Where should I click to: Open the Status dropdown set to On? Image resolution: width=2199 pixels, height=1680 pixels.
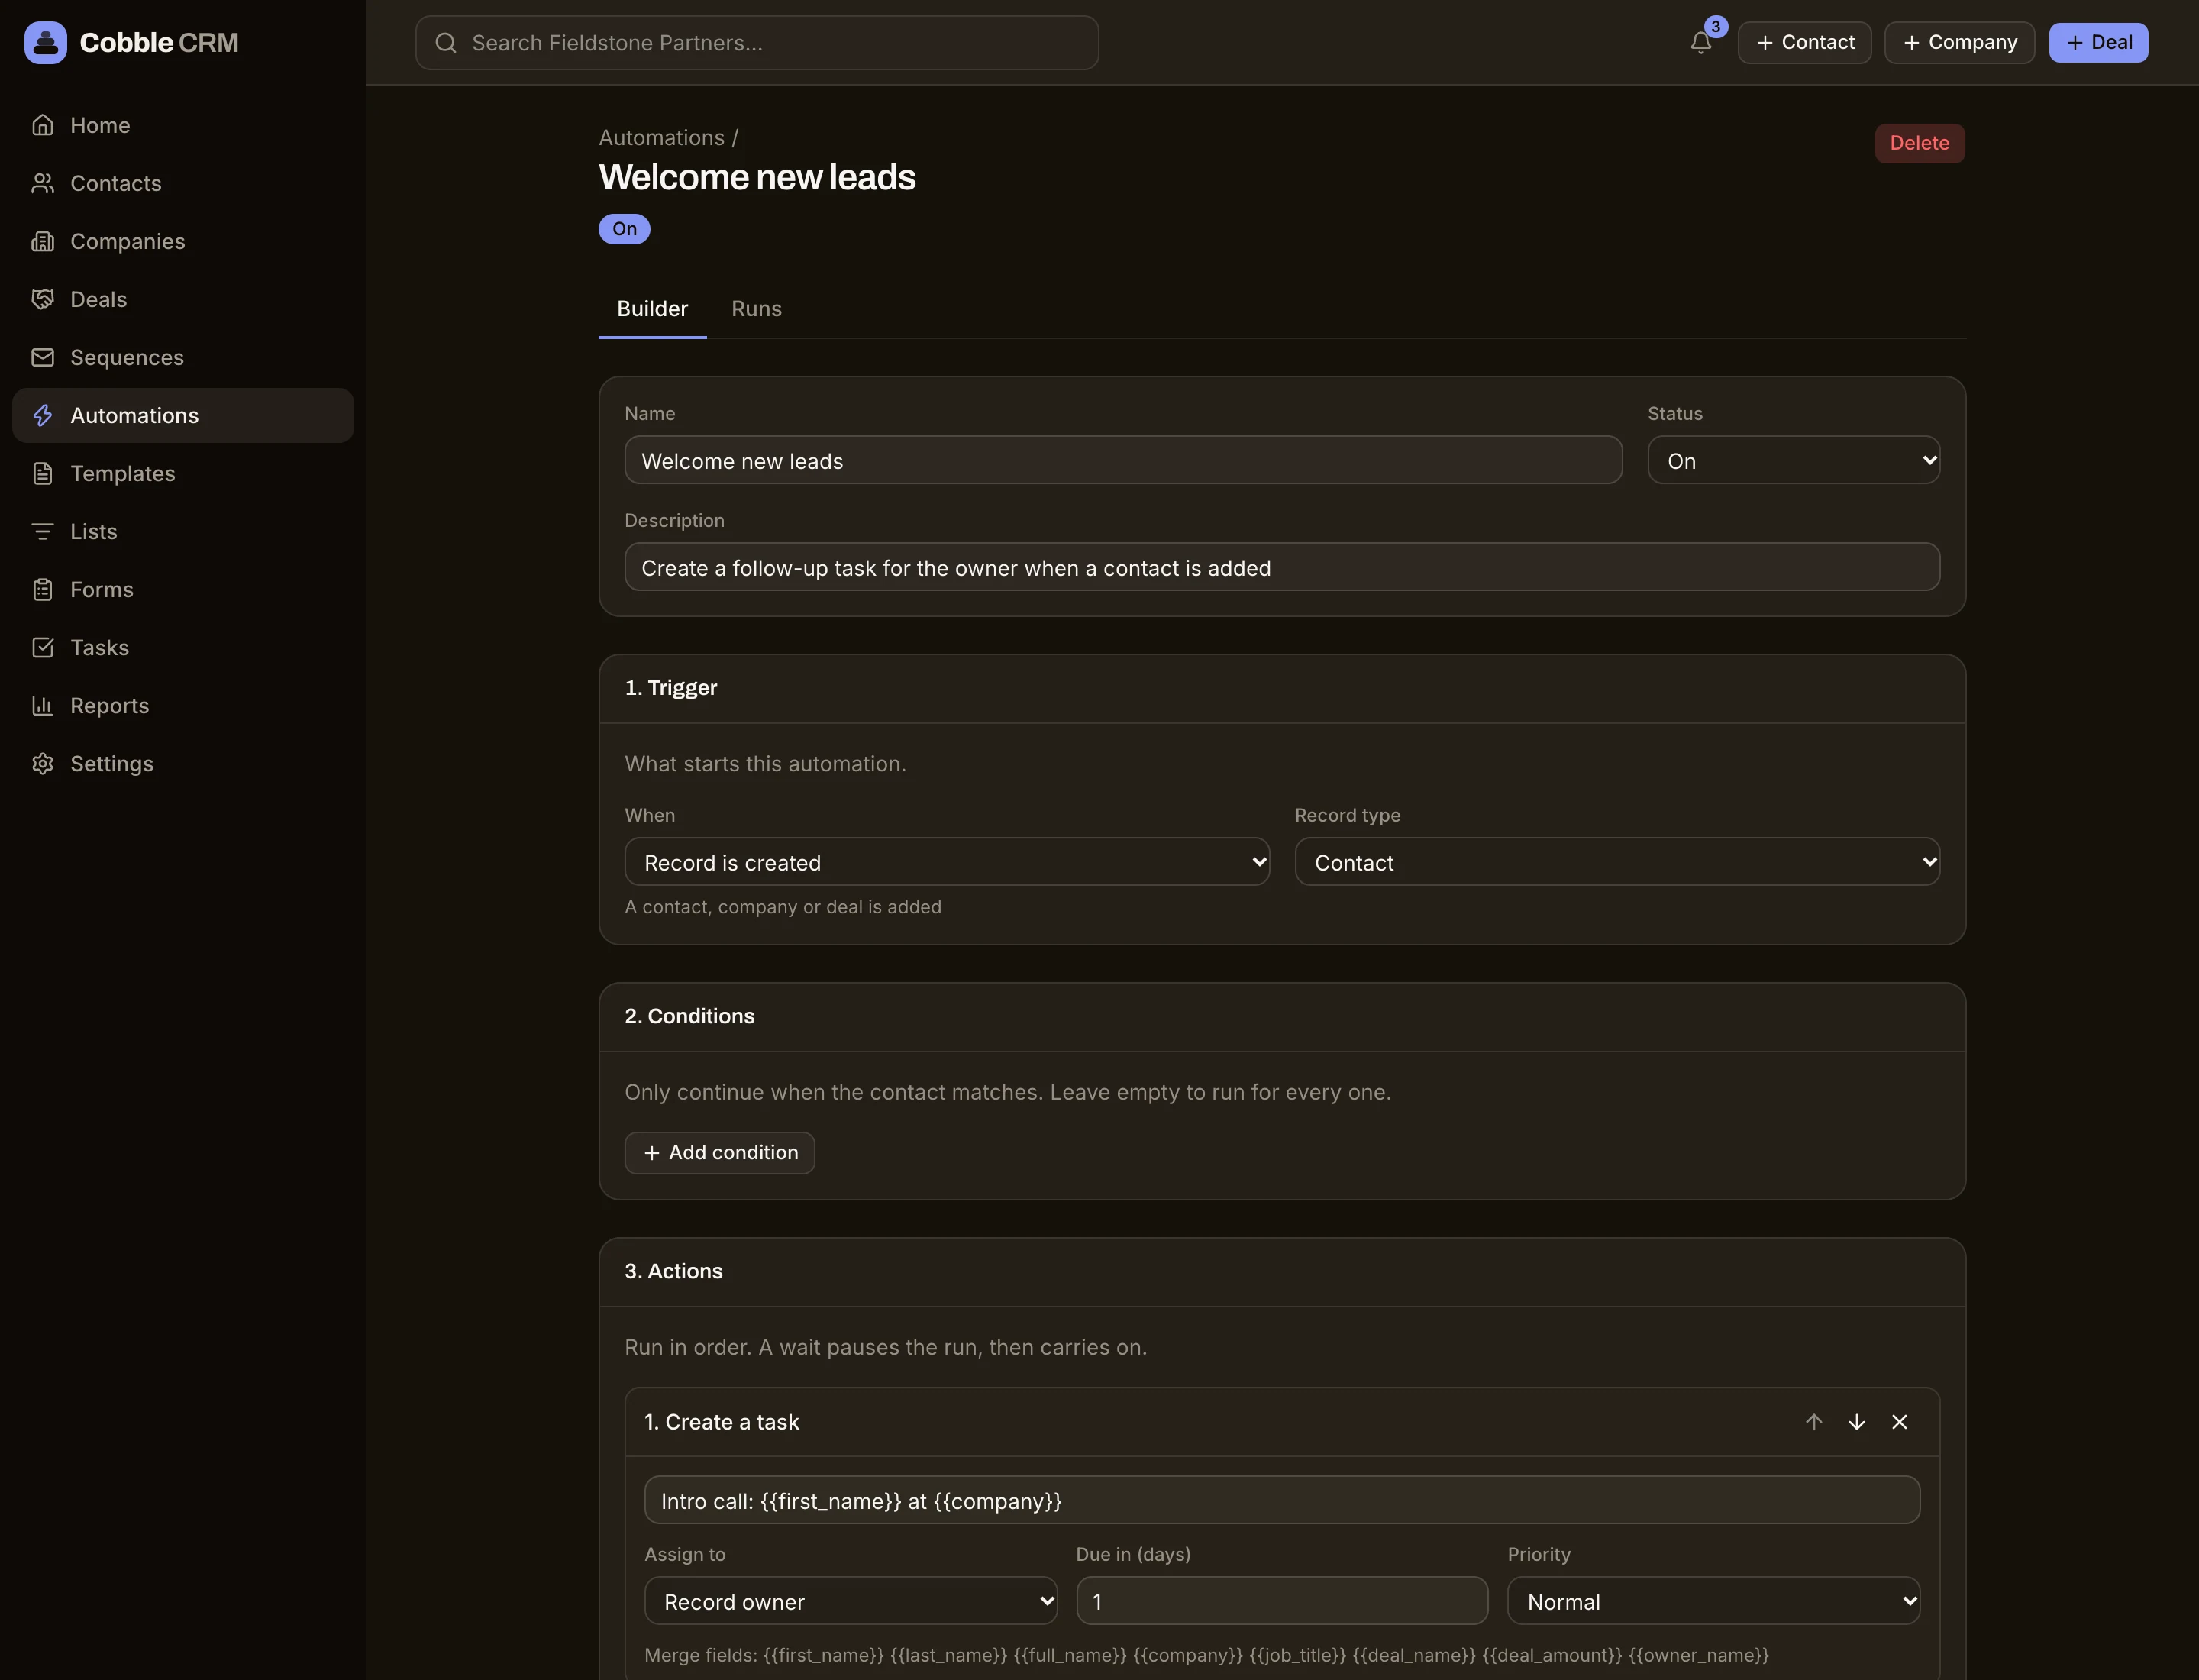tap(1794, 460)
